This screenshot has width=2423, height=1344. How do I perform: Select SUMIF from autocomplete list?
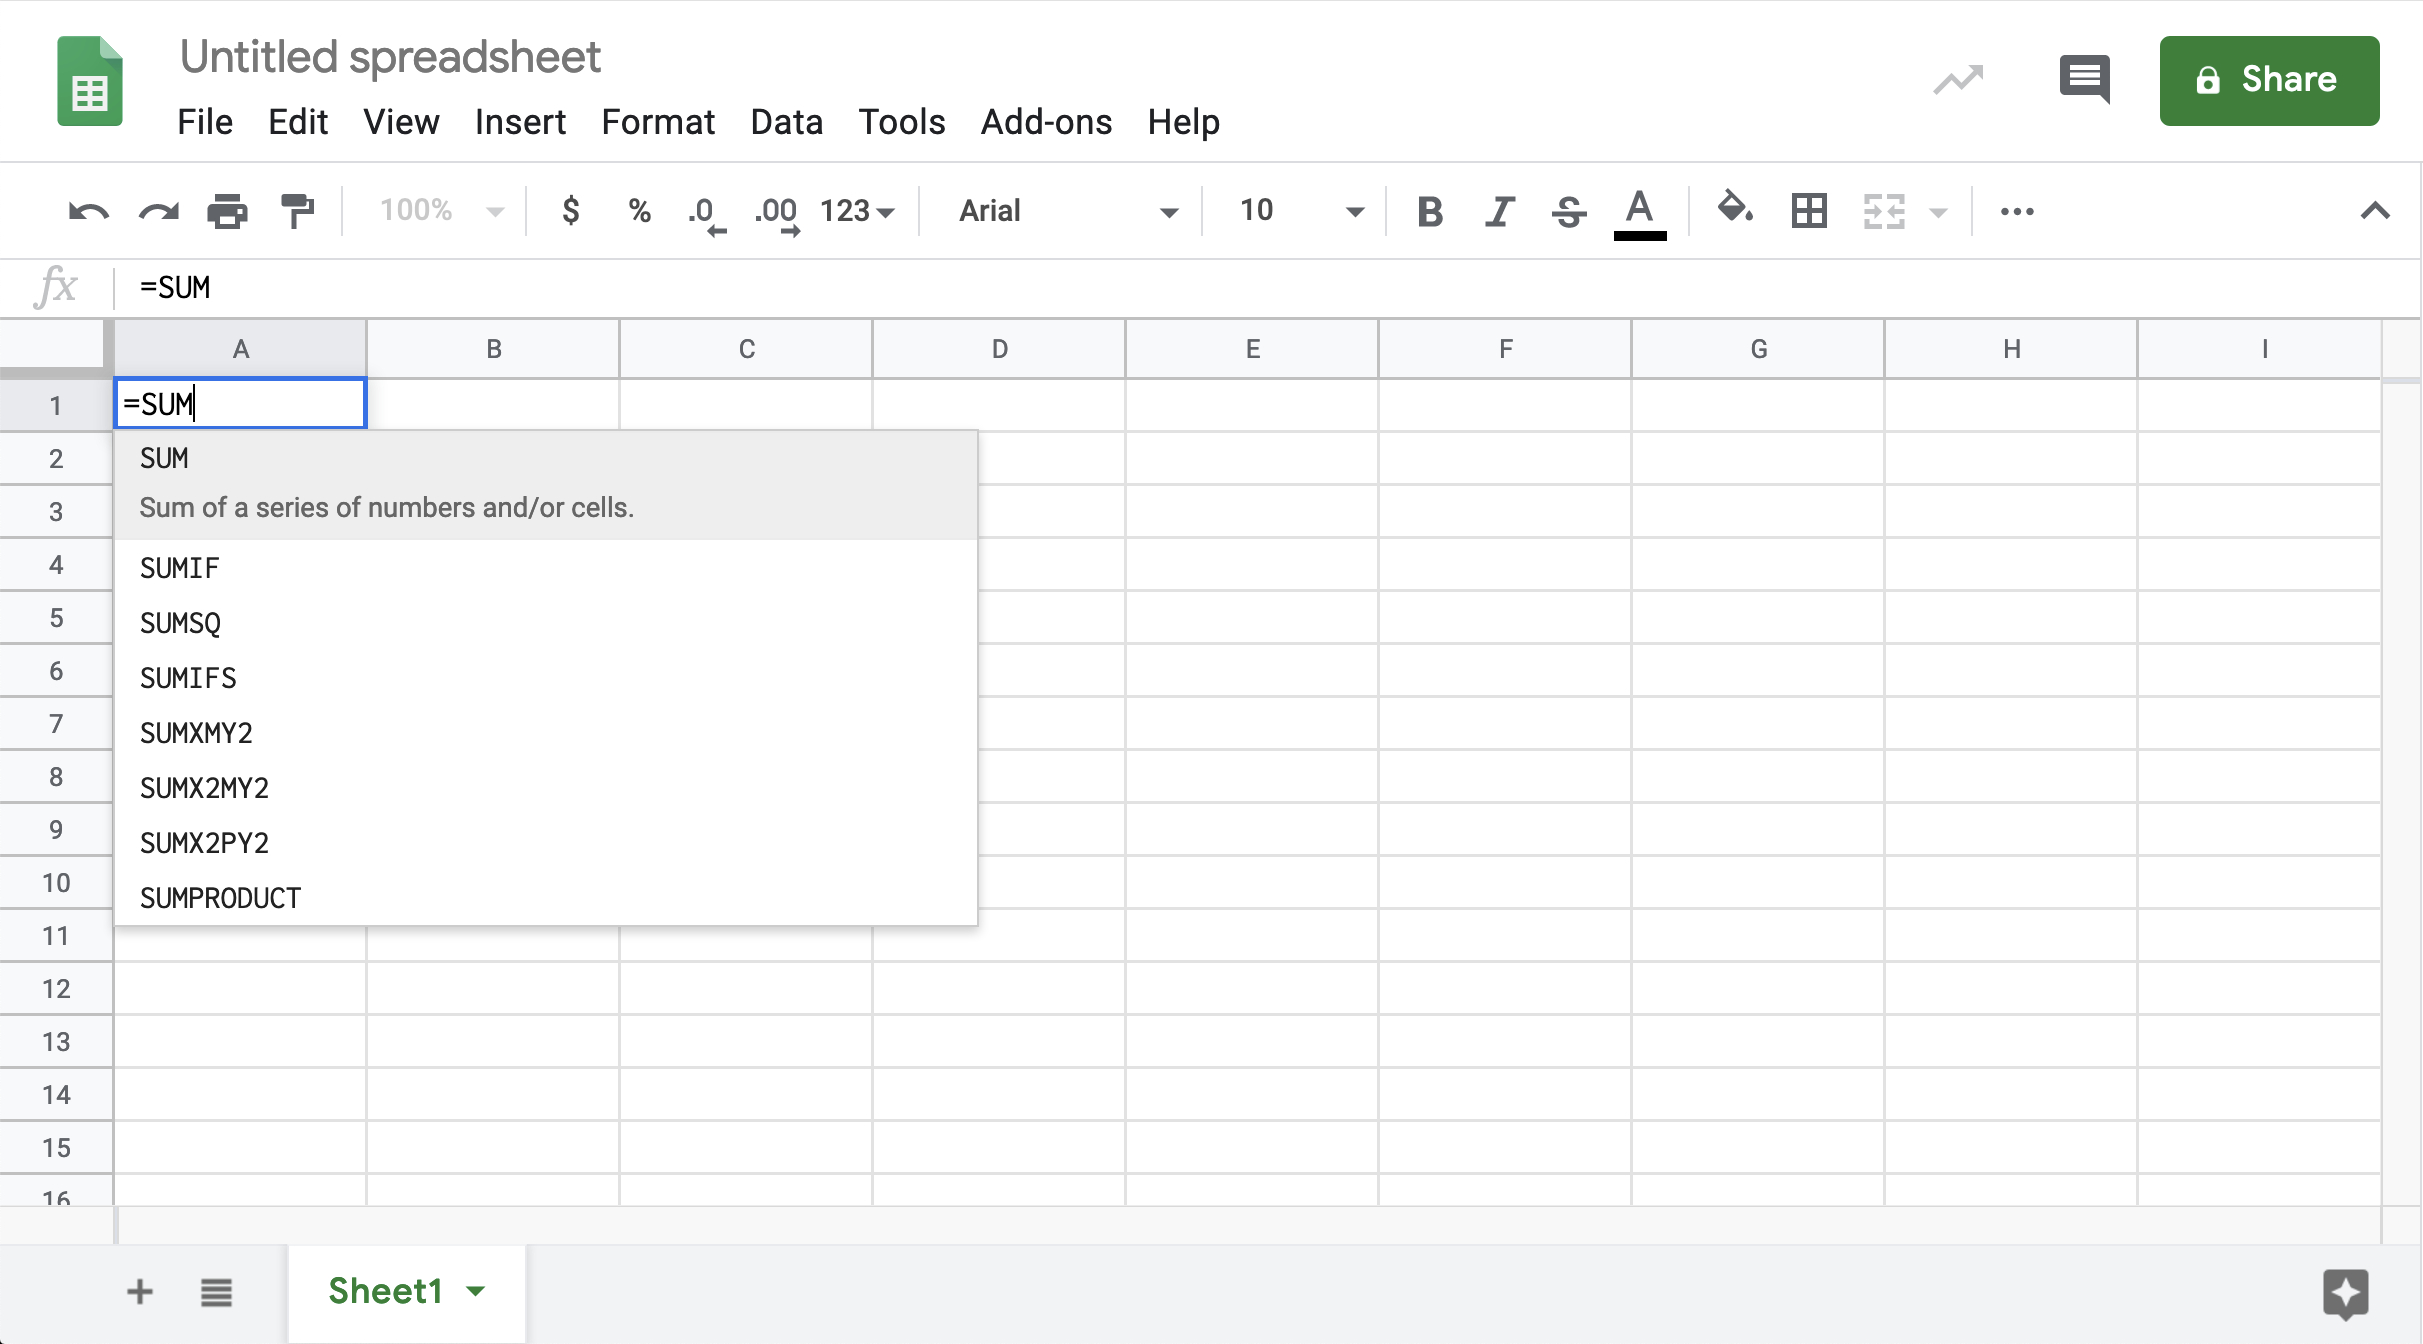tap(179, 568)
